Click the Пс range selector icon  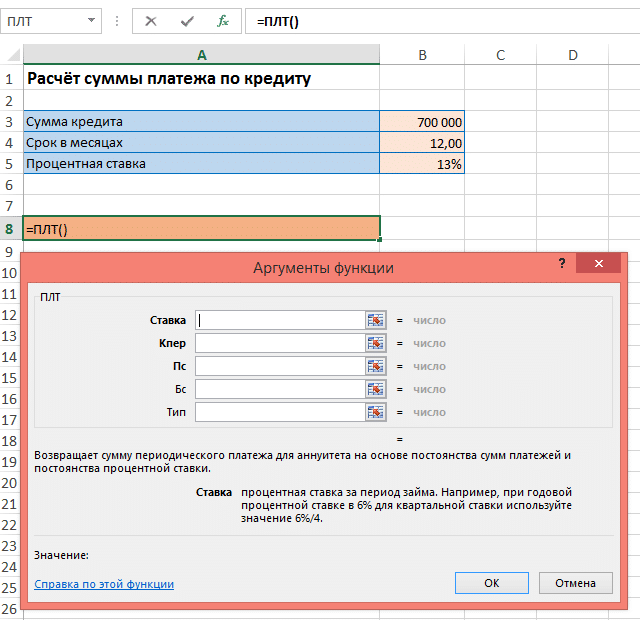376,366
